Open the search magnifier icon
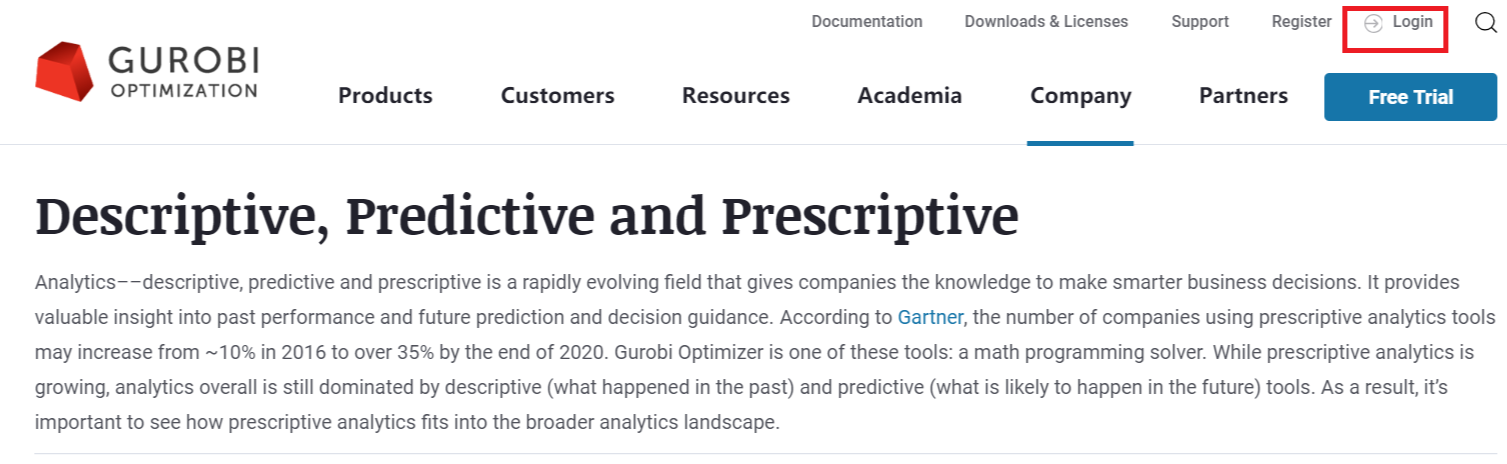The width and height of the screenshot is (1507, 464). coord(1486,22)
